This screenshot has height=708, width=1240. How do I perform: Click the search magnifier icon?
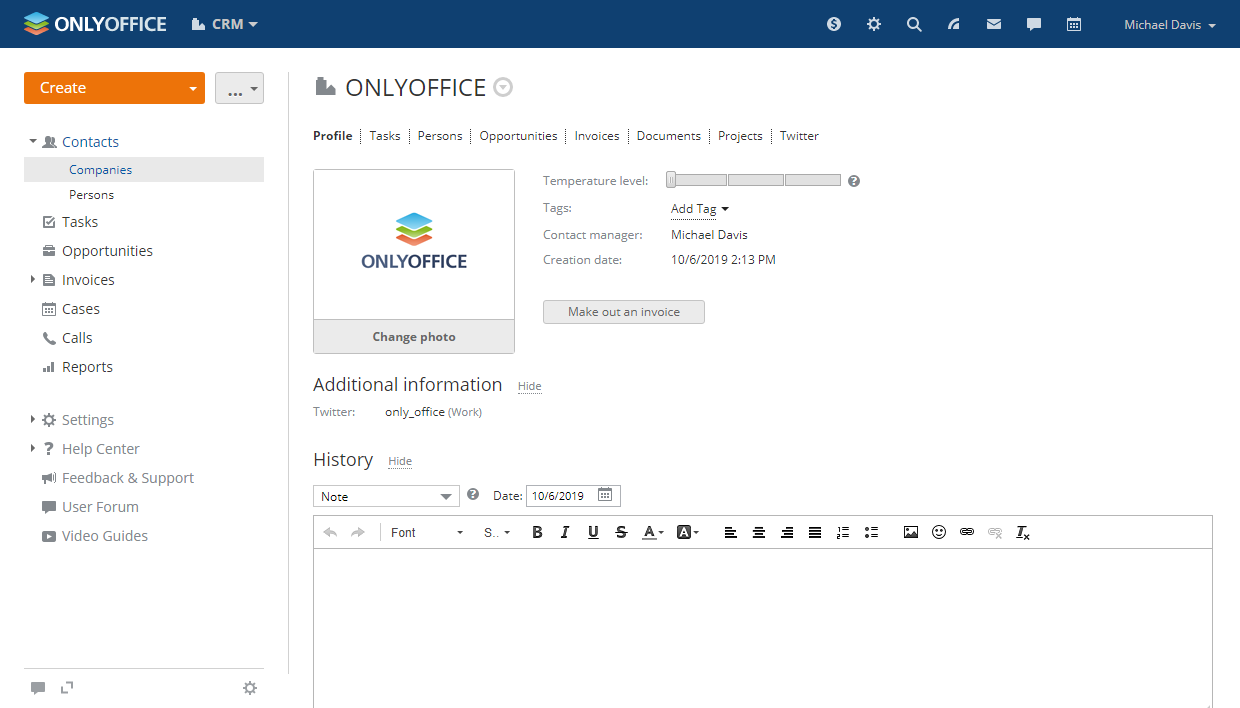pos(914,24)
